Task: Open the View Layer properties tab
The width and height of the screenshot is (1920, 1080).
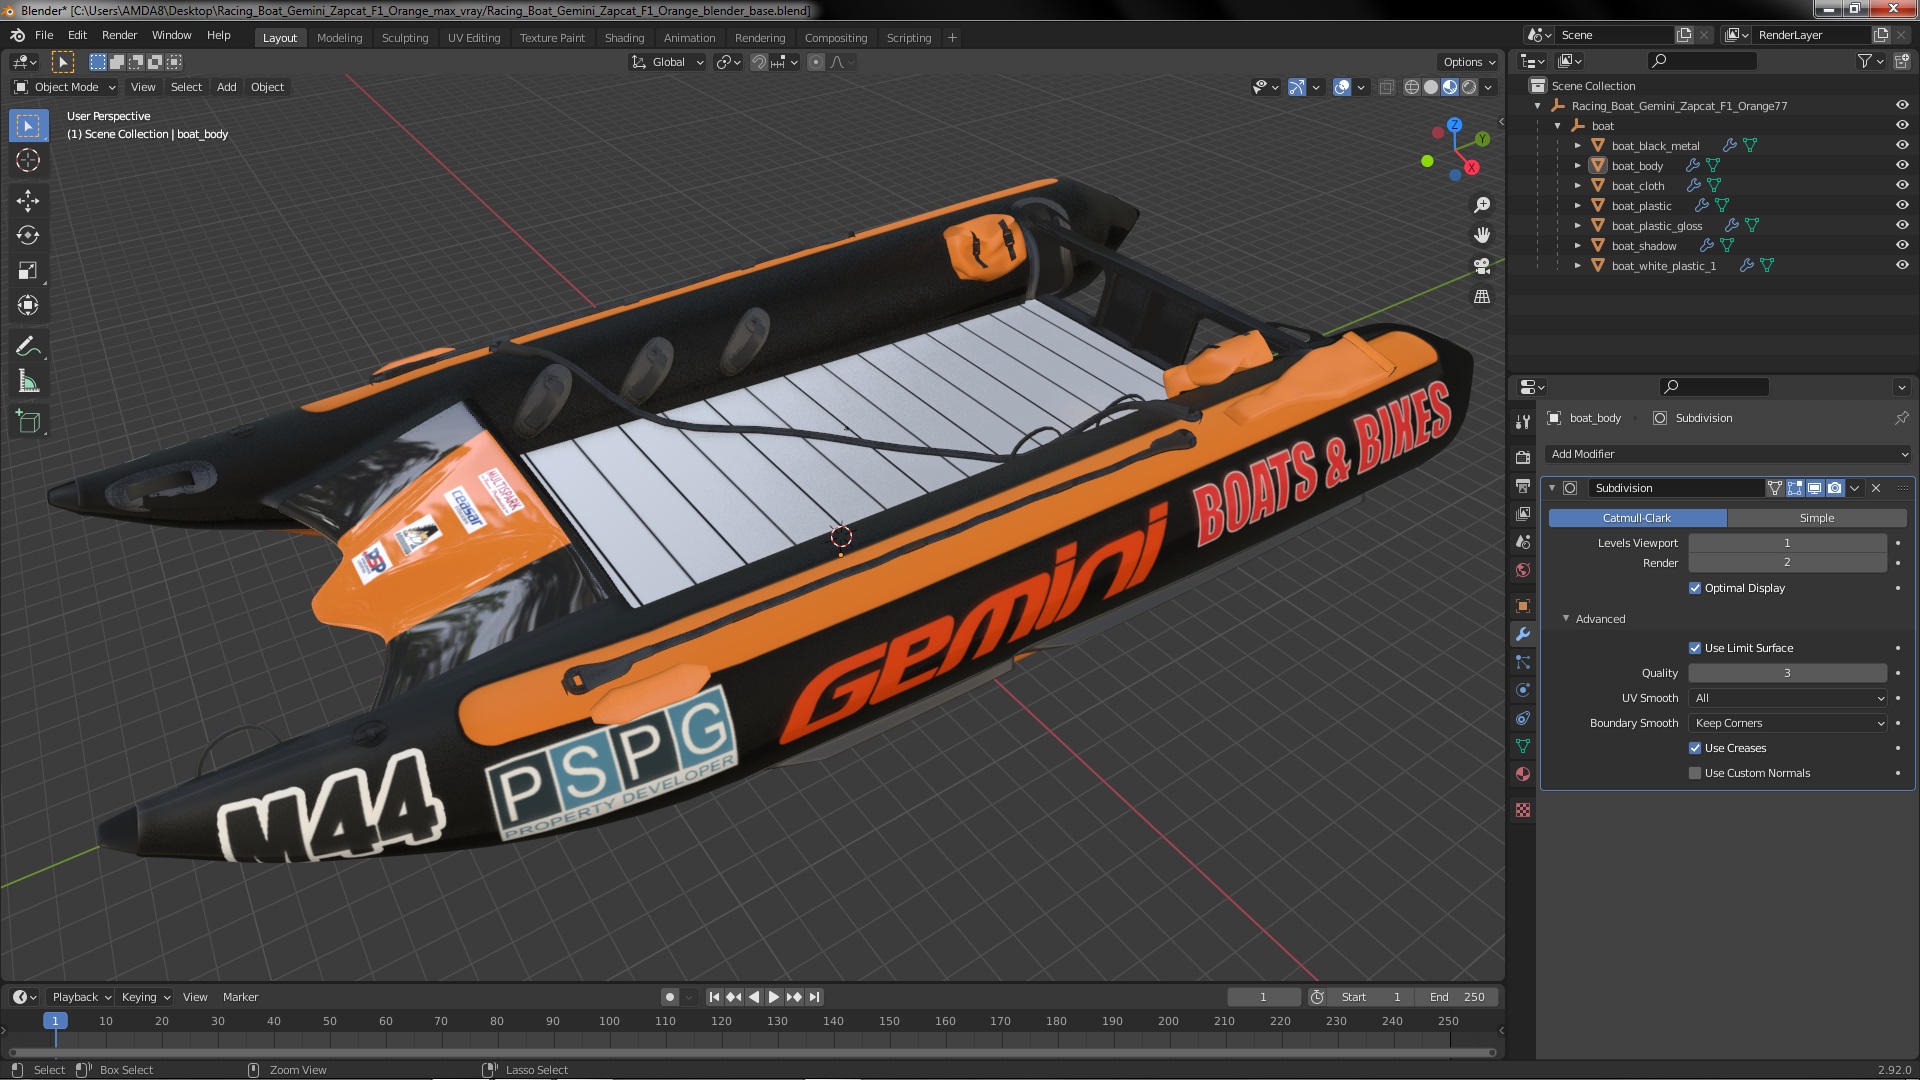Action: coord(1523,514)
